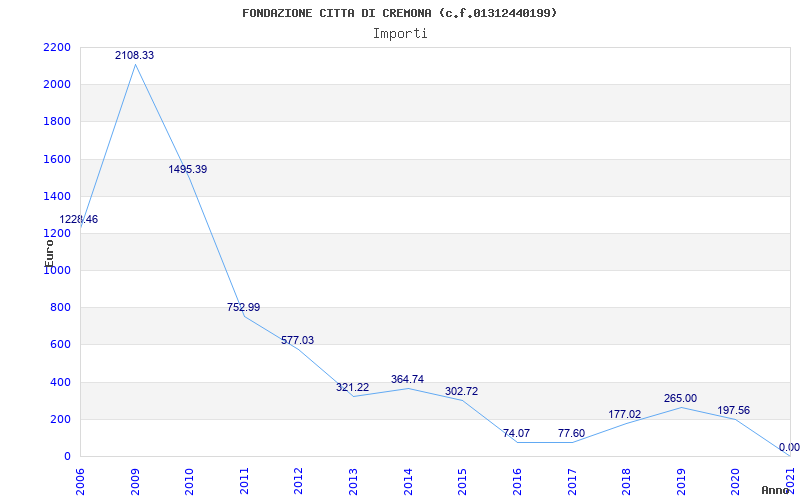This screenshot has width=800, height=500.
Task: Click the 800 y-axis tick label
Action: click(60, 308)
